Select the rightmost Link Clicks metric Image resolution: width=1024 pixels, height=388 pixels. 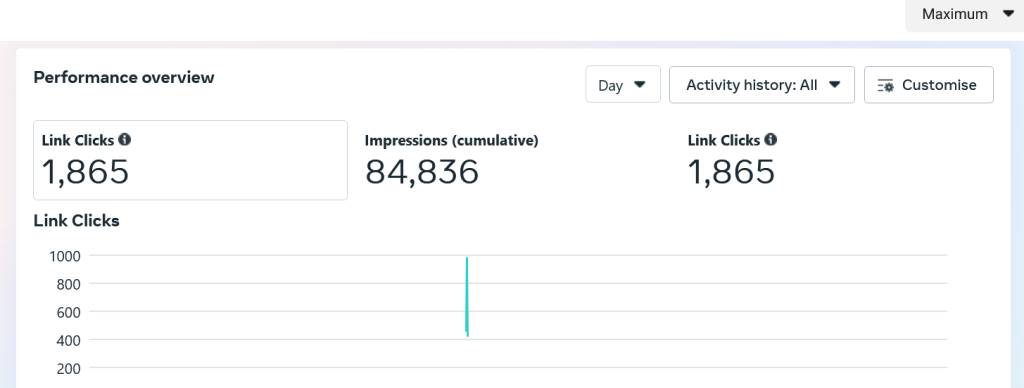click(x=732, y=160)
